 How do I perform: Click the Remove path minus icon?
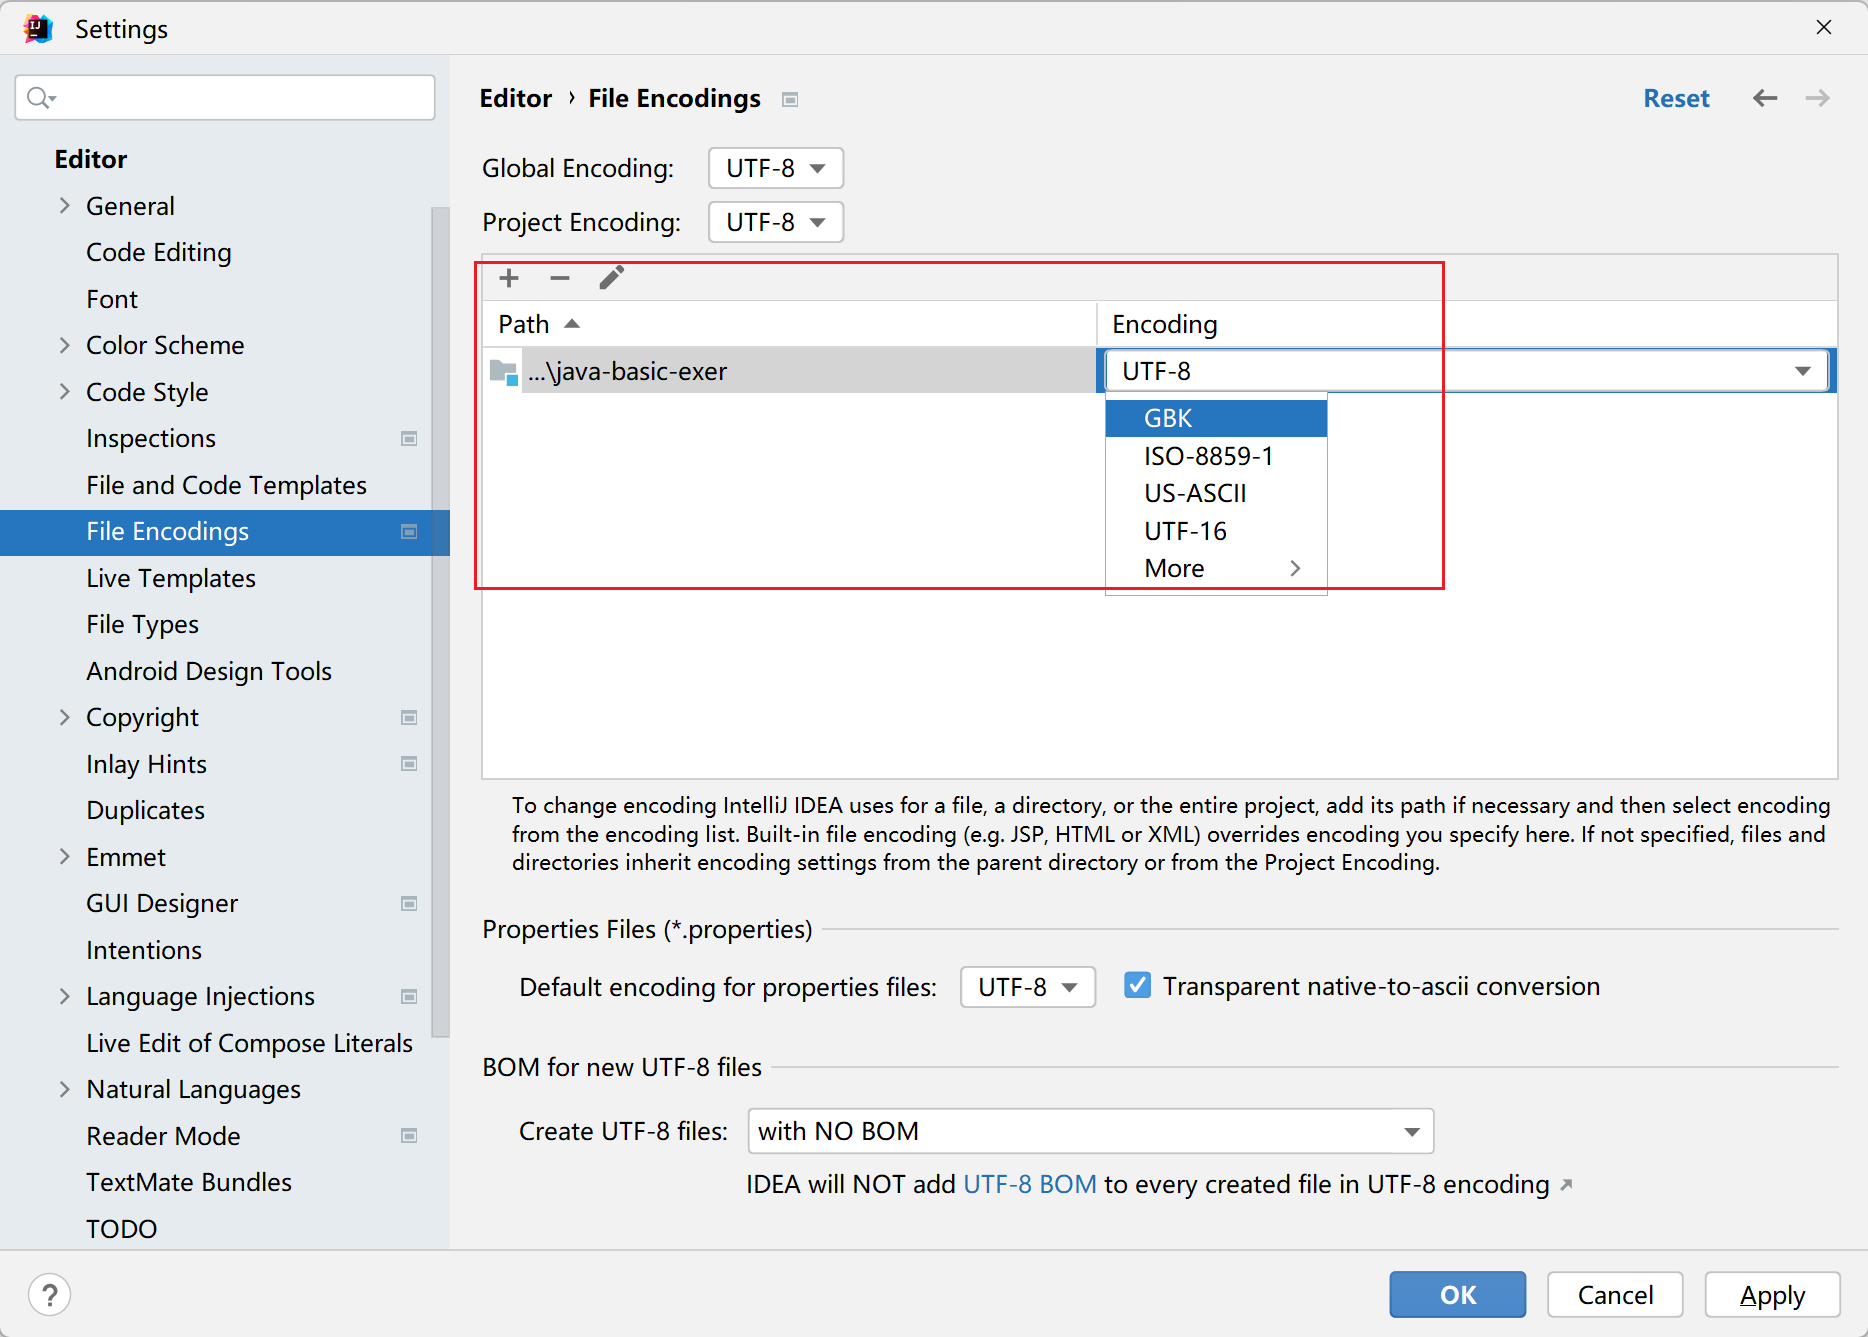(x=560, y=278)
